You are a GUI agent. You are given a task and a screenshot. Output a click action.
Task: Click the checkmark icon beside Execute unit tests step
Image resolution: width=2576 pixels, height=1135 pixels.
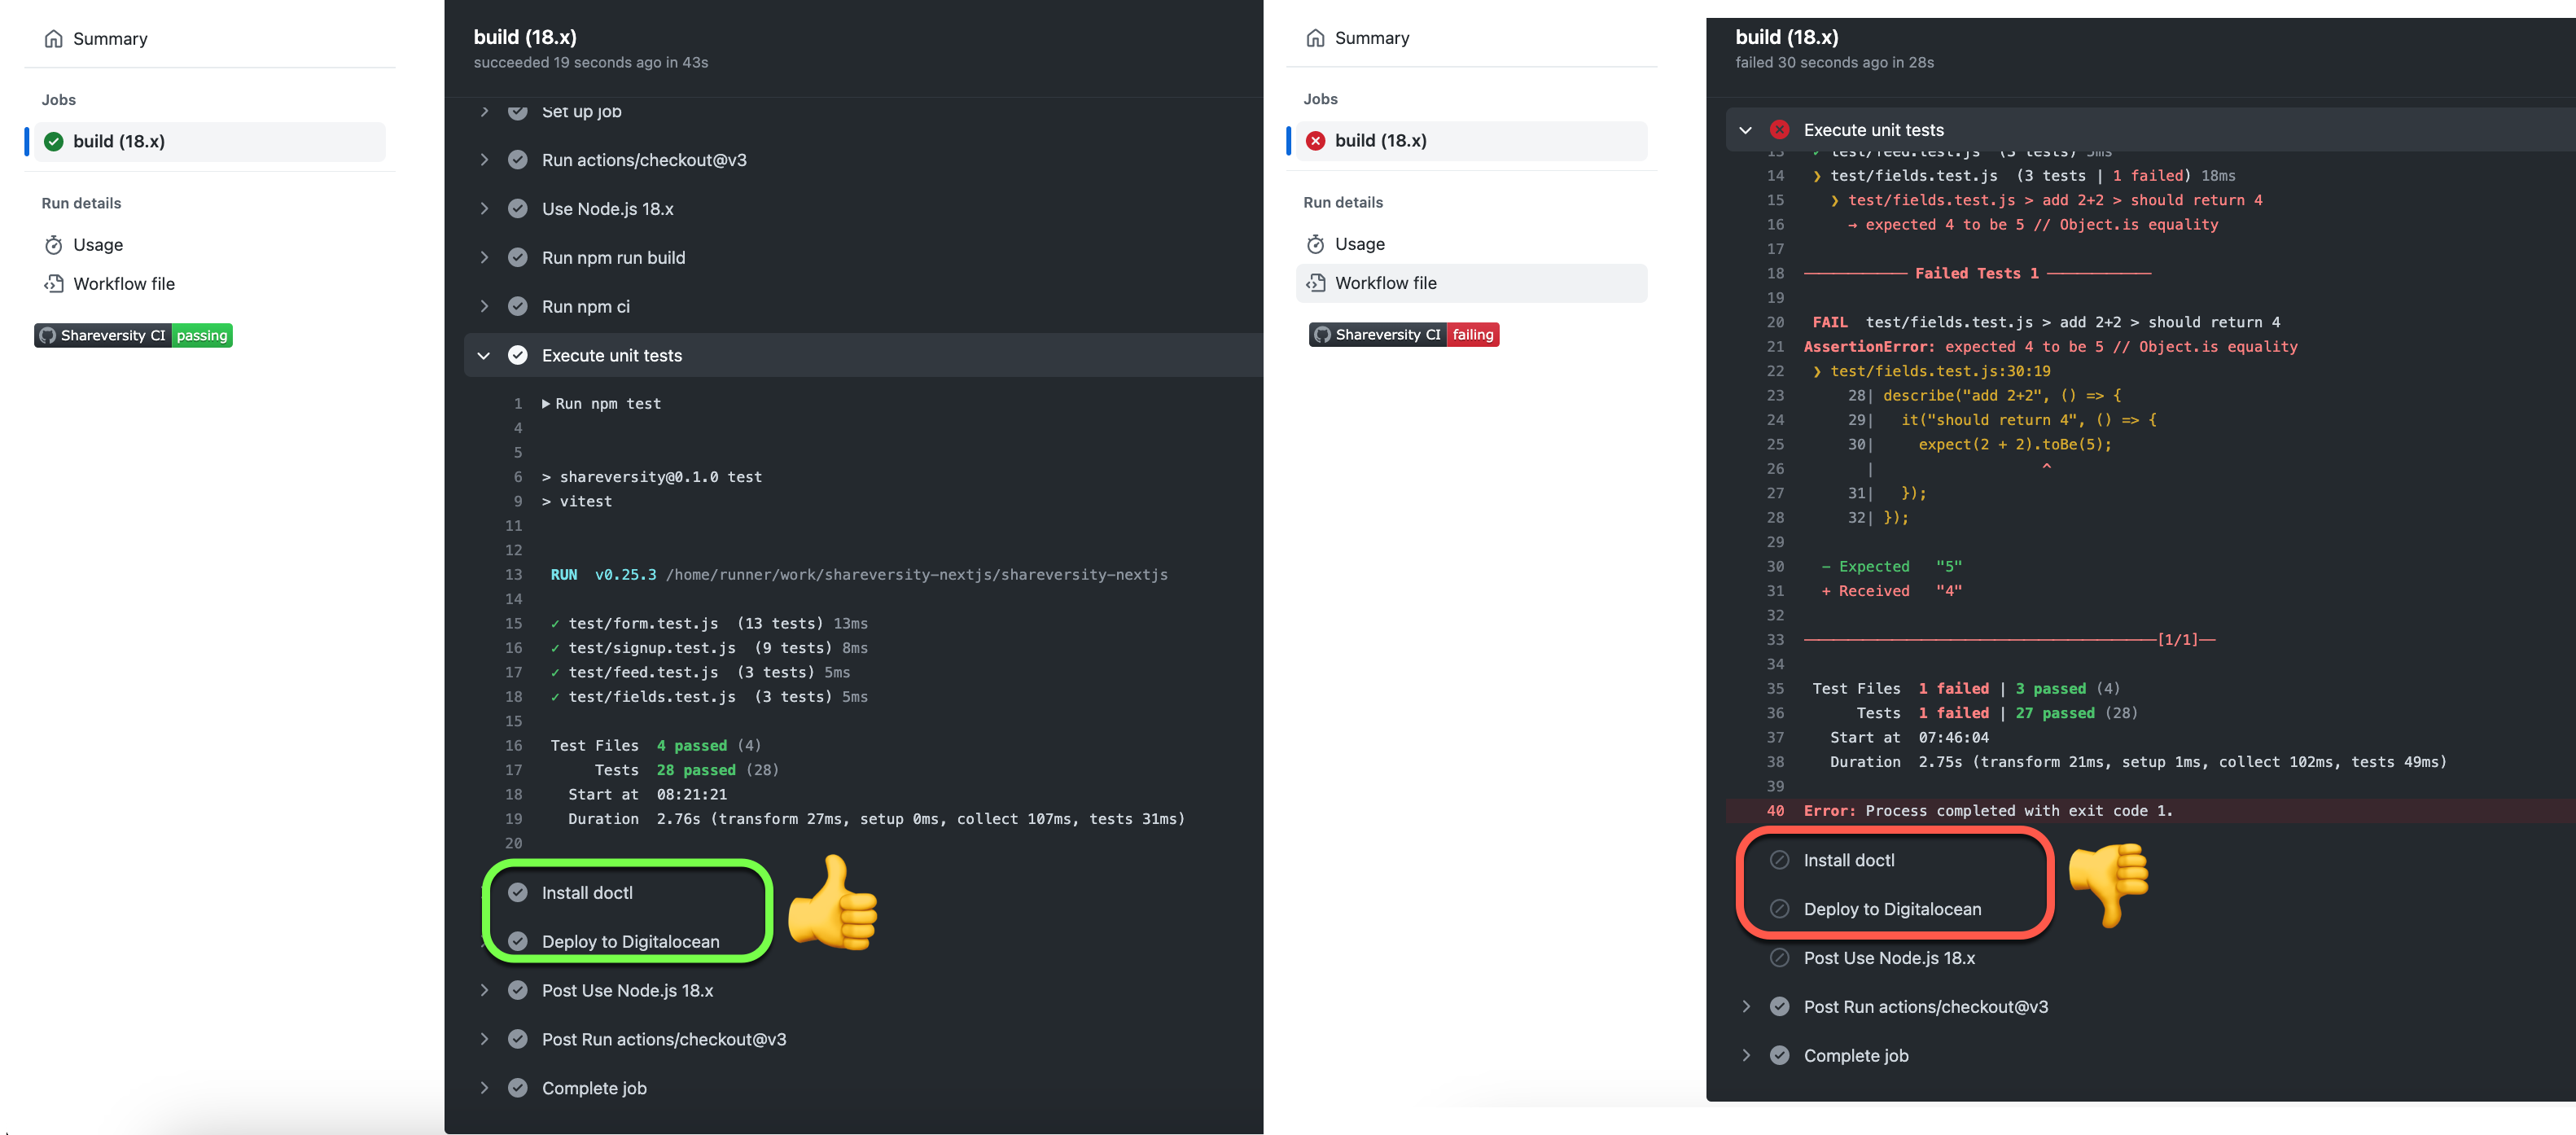click(x=518, y=355)
